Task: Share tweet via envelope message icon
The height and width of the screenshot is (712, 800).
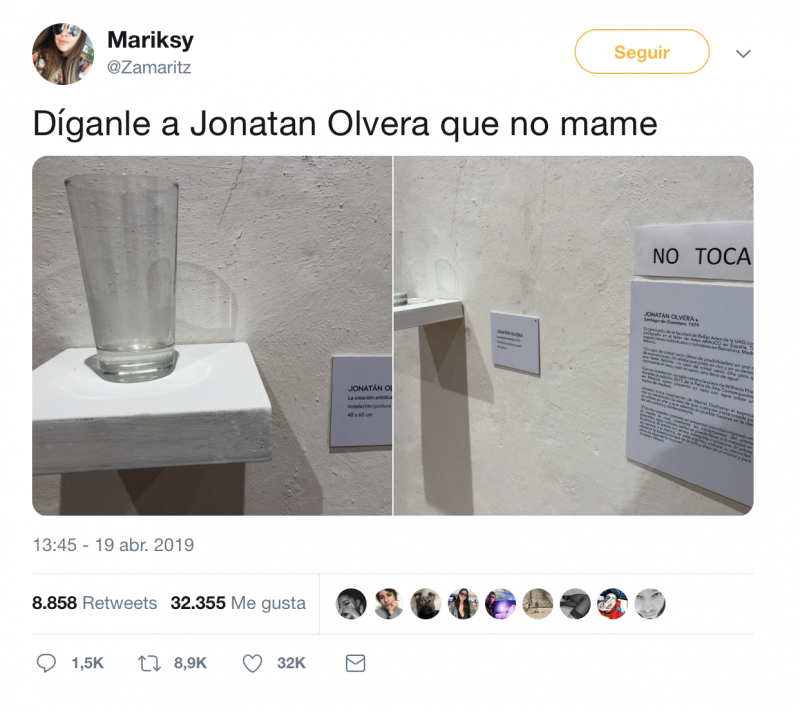Action: (355, 663)
